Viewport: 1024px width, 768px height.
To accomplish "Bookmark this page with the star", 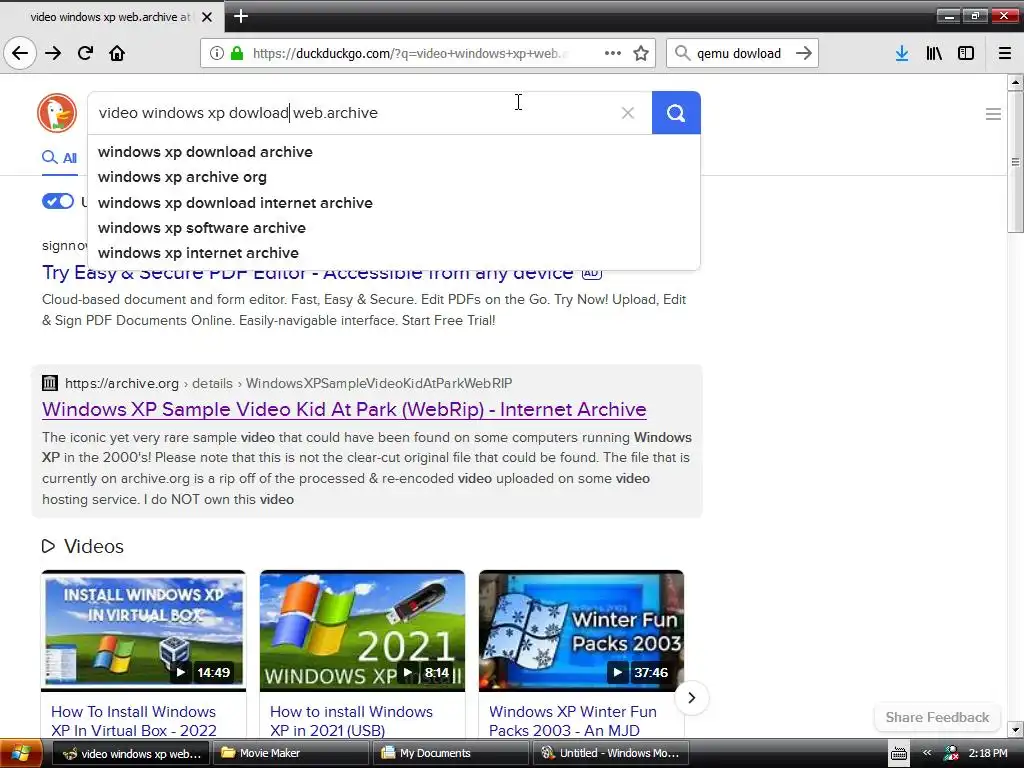I will click(x=641, y=53).
